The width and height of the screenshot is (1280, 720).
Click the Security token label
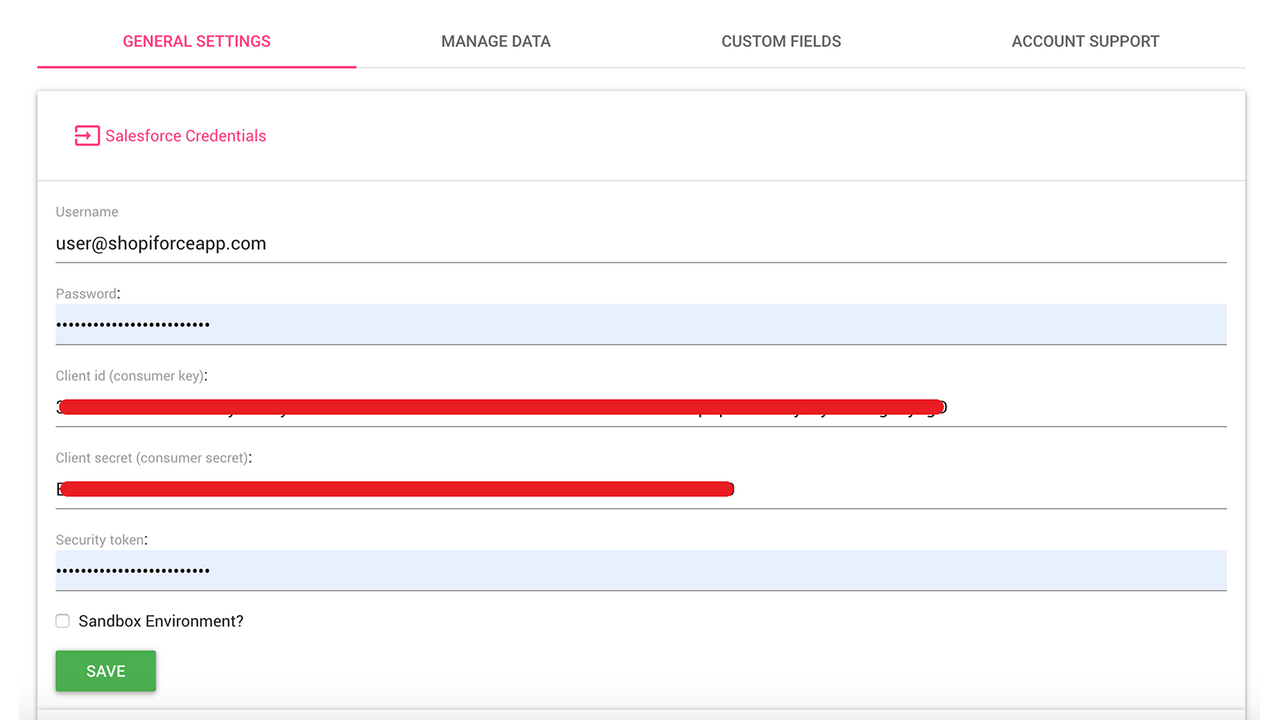click(x=99, y=539)
